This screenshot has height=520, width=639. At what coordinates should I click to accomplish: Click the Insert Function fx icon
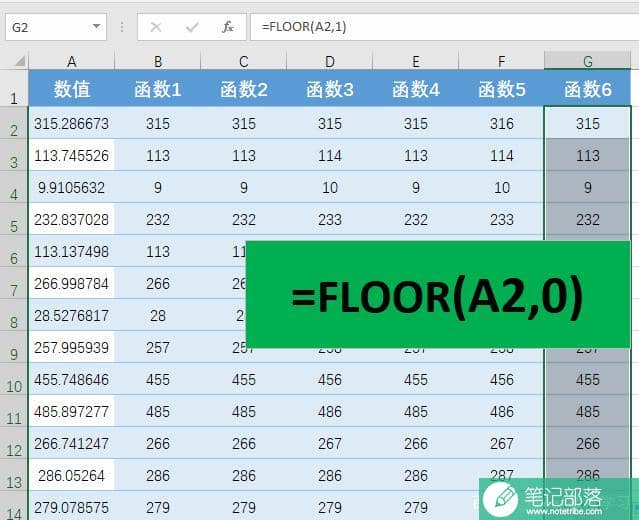tap(228, 27)
